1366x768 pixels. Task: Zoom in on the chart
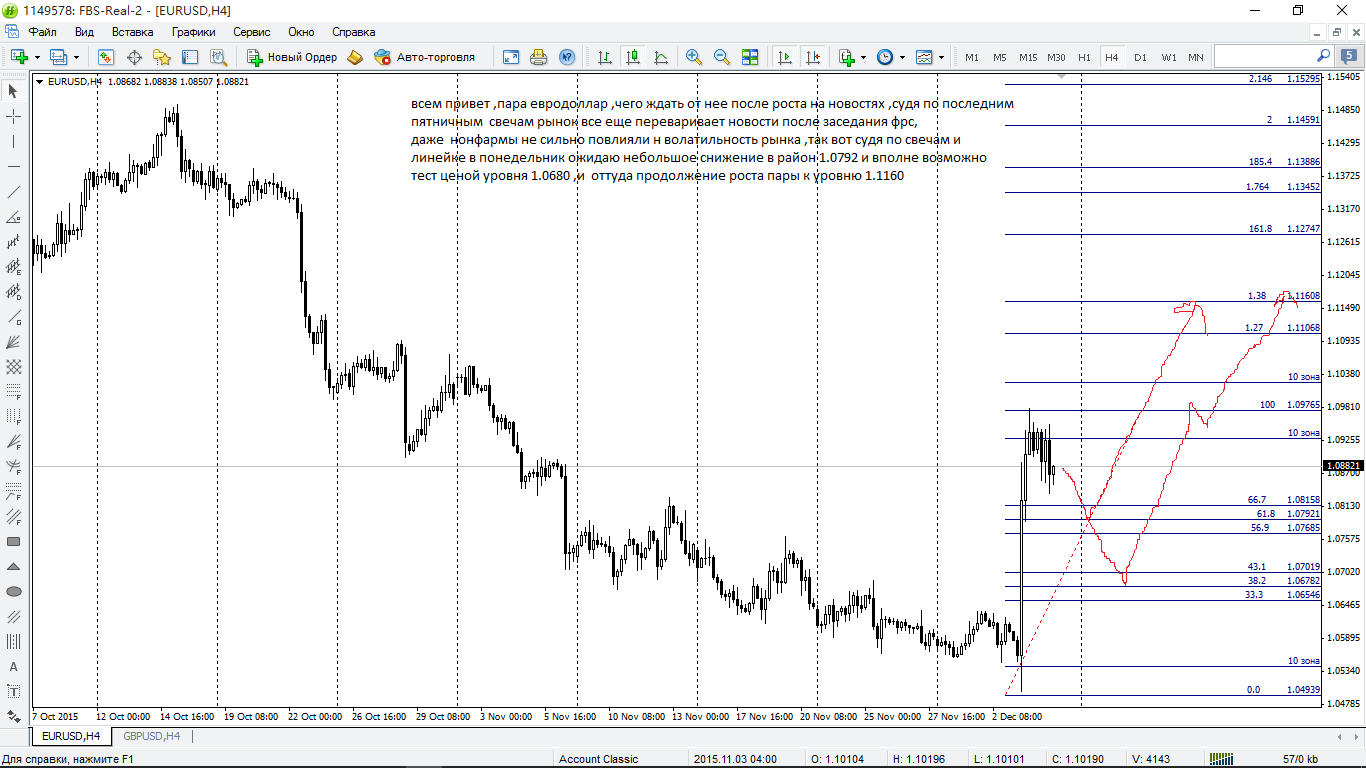click(694, 57)
